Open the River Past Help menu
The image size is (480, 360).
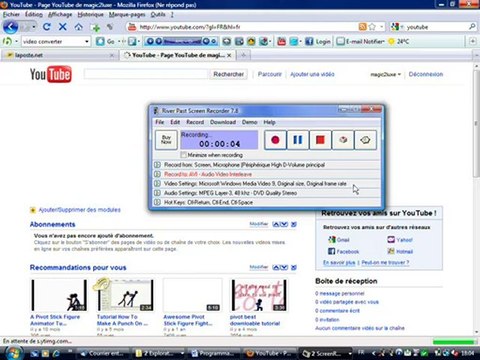[269, 122]
